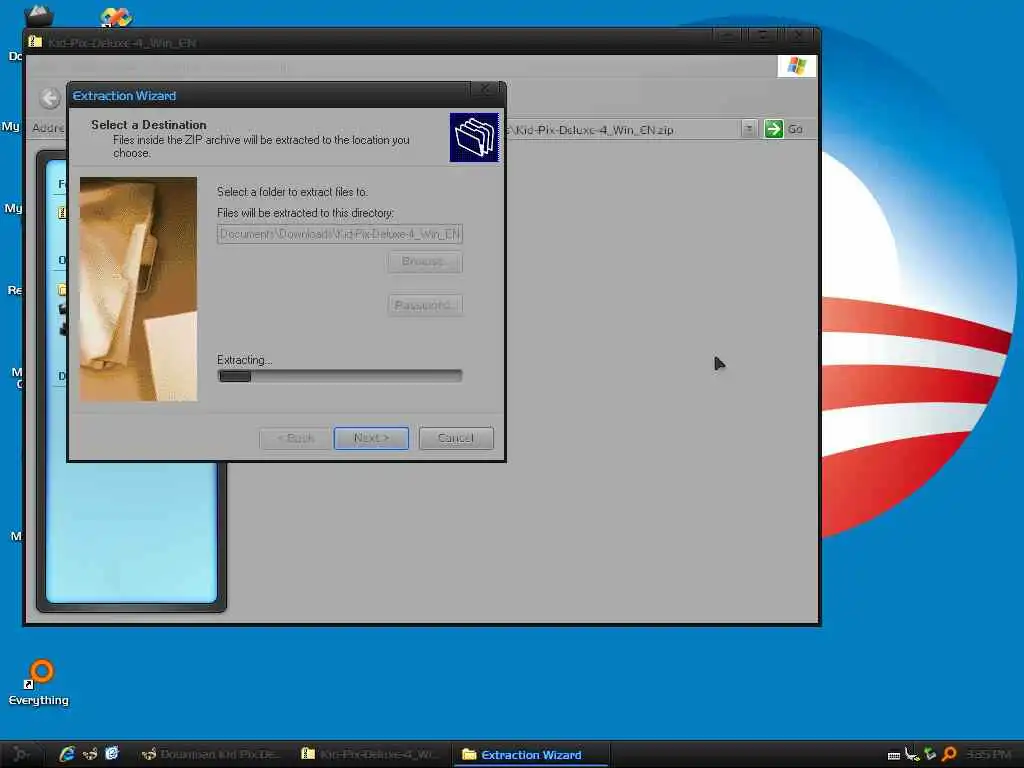1024x768 pixels.
Task: Close the Extraction Wizard dialog
Action: point(485,89)
